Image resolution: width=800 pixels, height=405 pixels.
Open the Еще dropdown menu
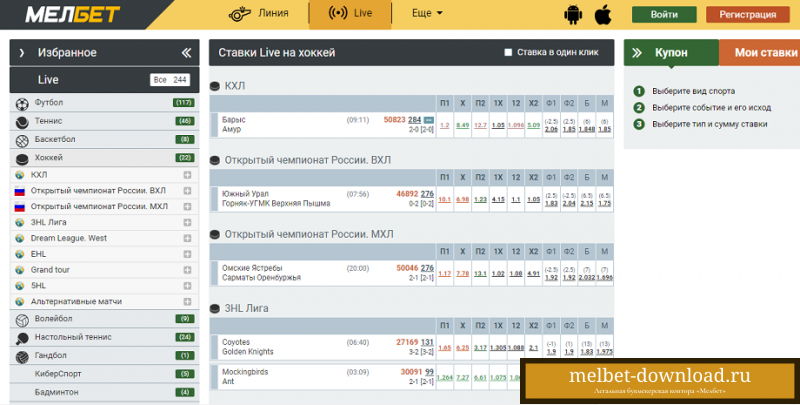(x=427, y=13)
